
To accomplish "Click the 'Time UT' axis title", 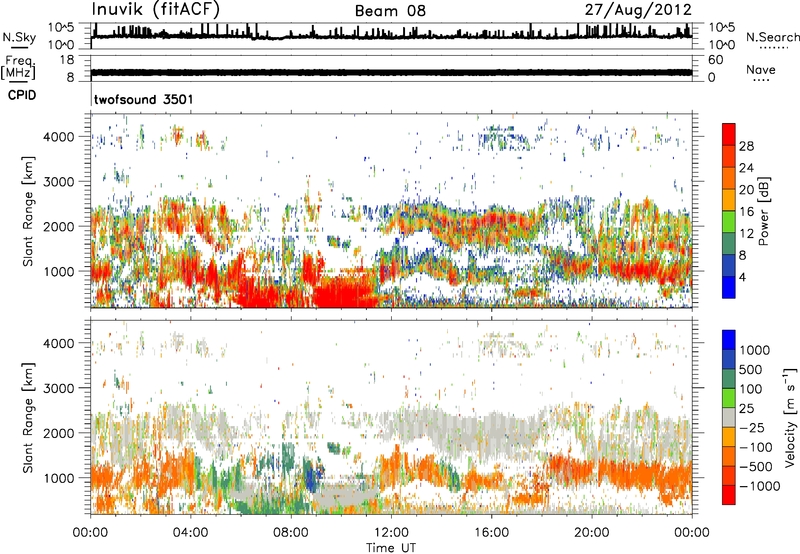I will [x=391, y=548].
